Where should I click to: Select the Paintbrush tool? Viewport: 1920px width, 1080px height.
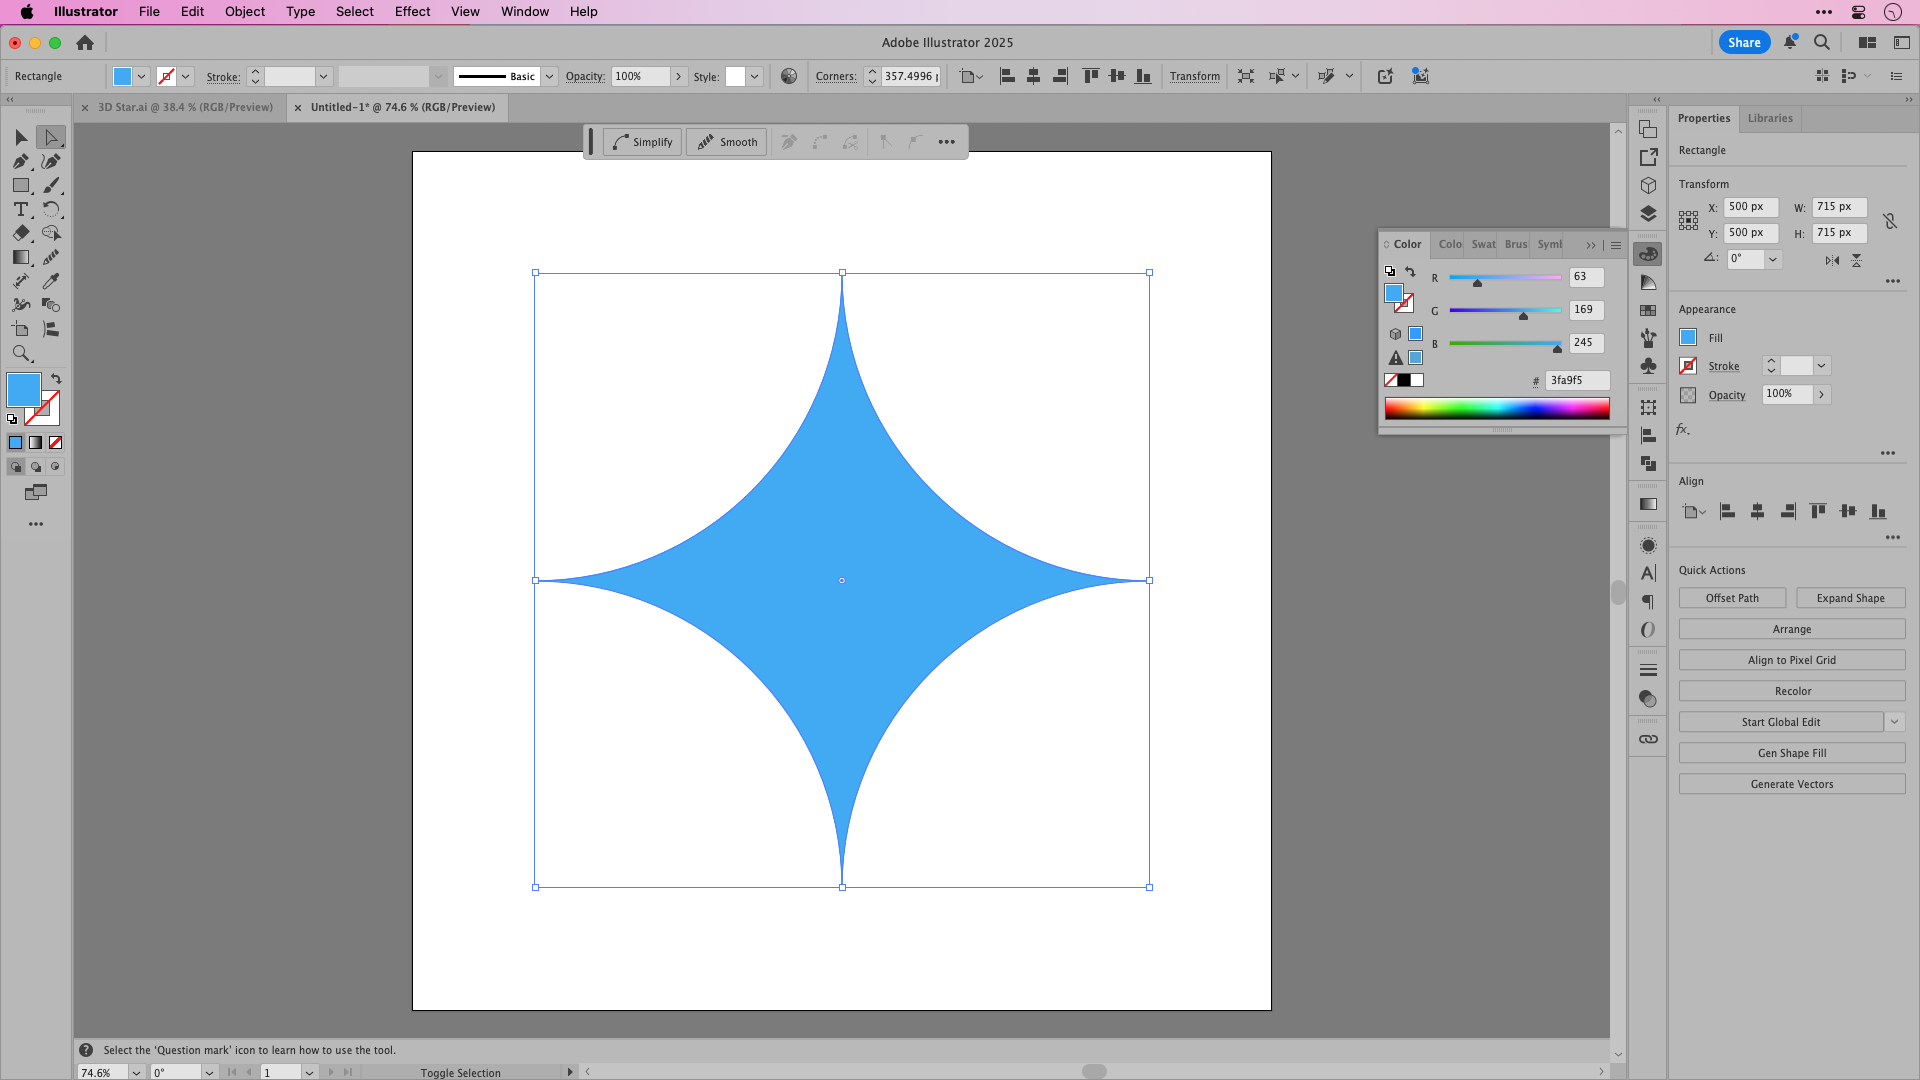tap(50, 187)
